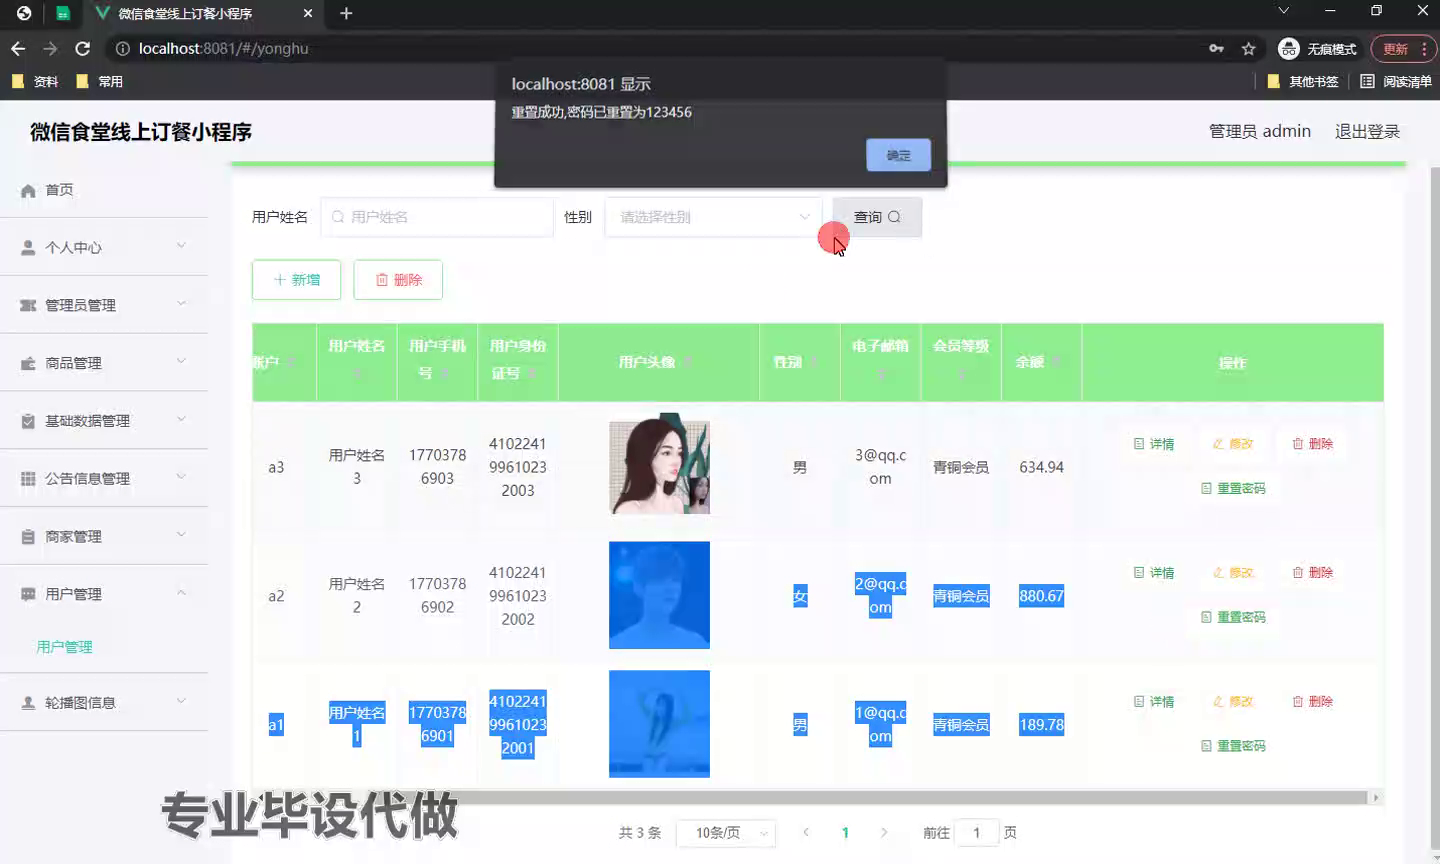Screen dimensions: 1440x864
Task: Click 重置密码 for user a2
Action: [x=1233, y=617]
